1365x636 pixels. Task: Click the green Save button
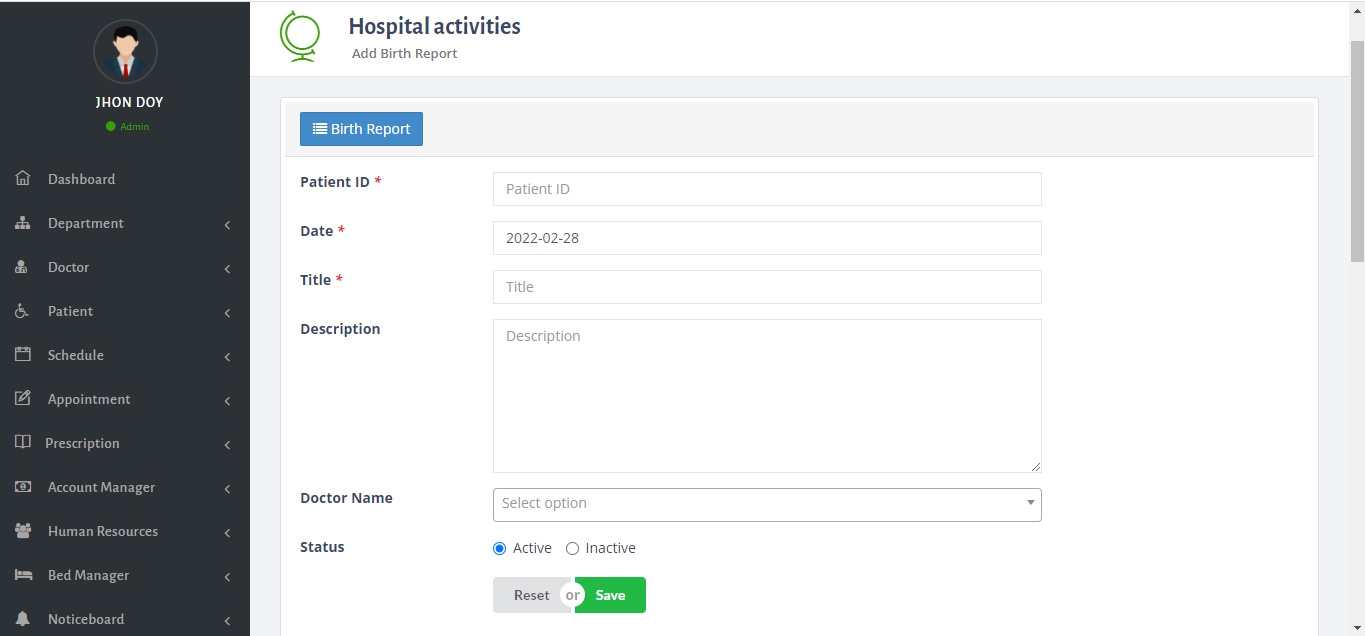[x=610, y=594]
